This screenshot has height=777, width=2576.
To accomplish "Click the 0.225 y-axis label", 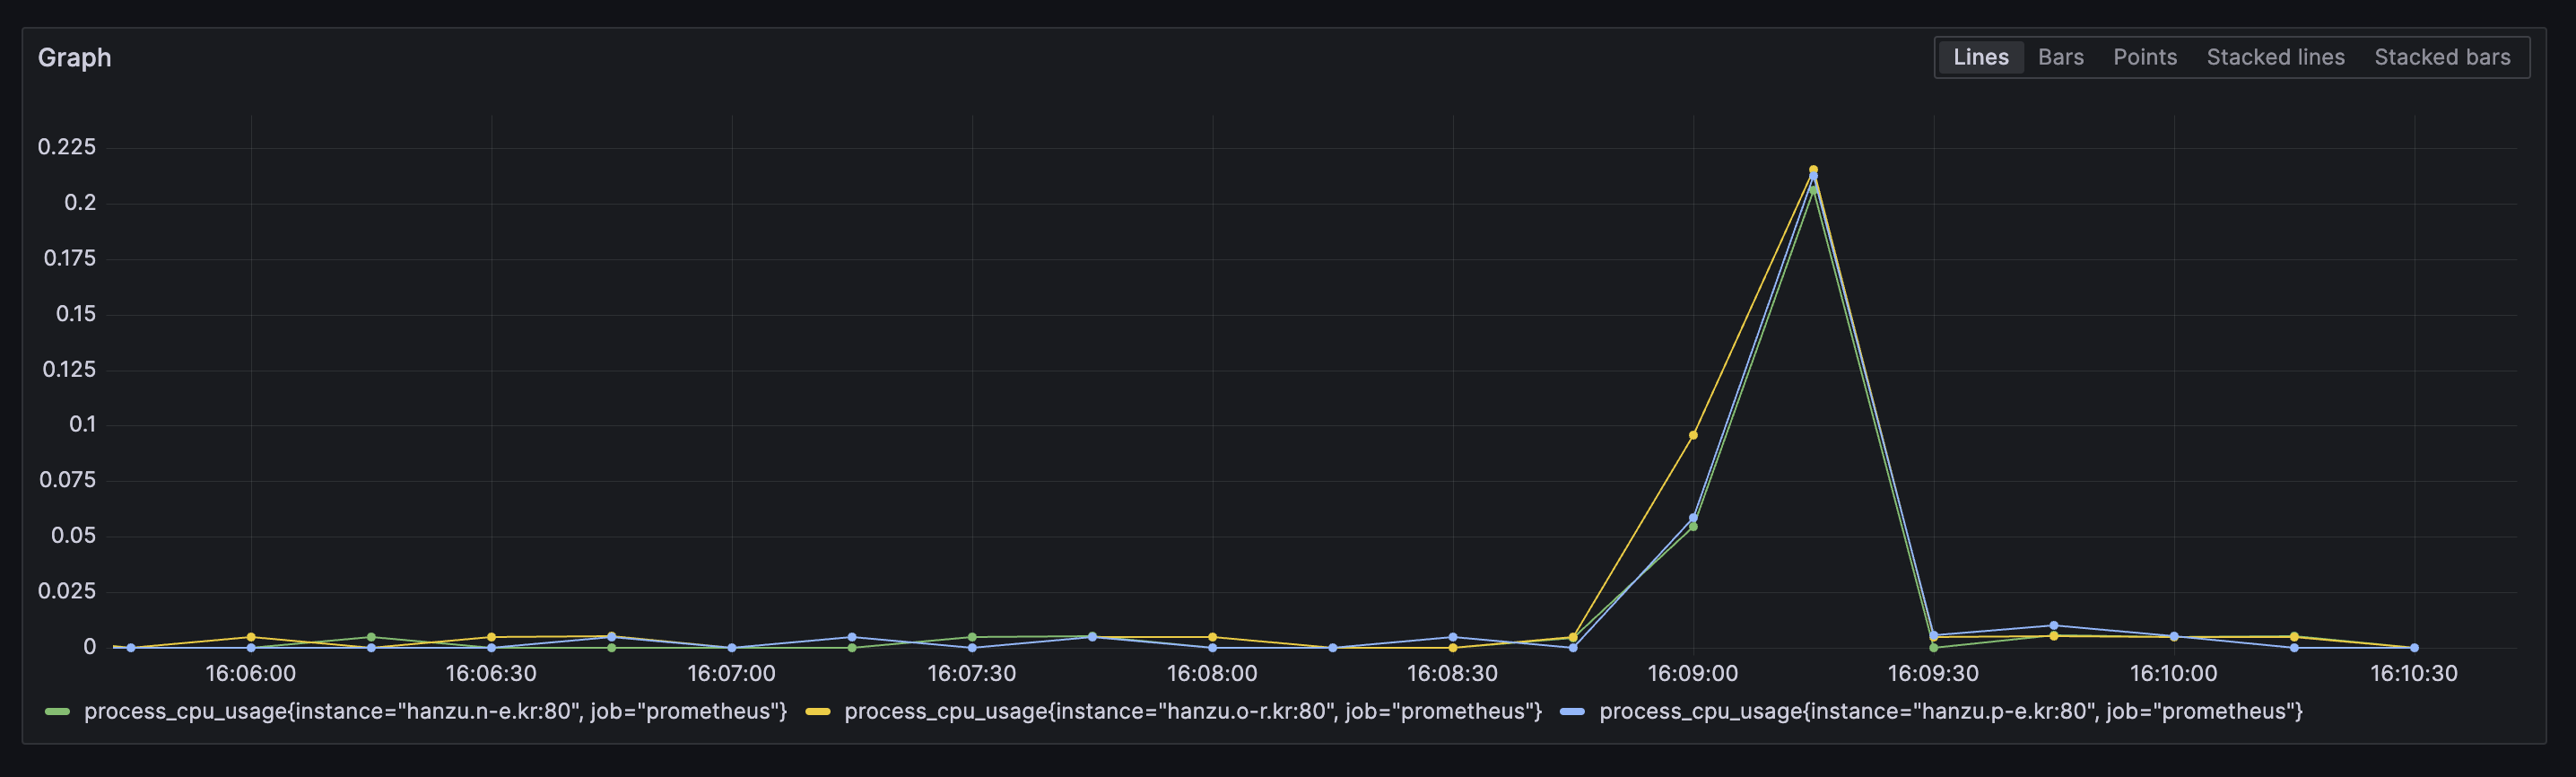I will tap(67, 147).
